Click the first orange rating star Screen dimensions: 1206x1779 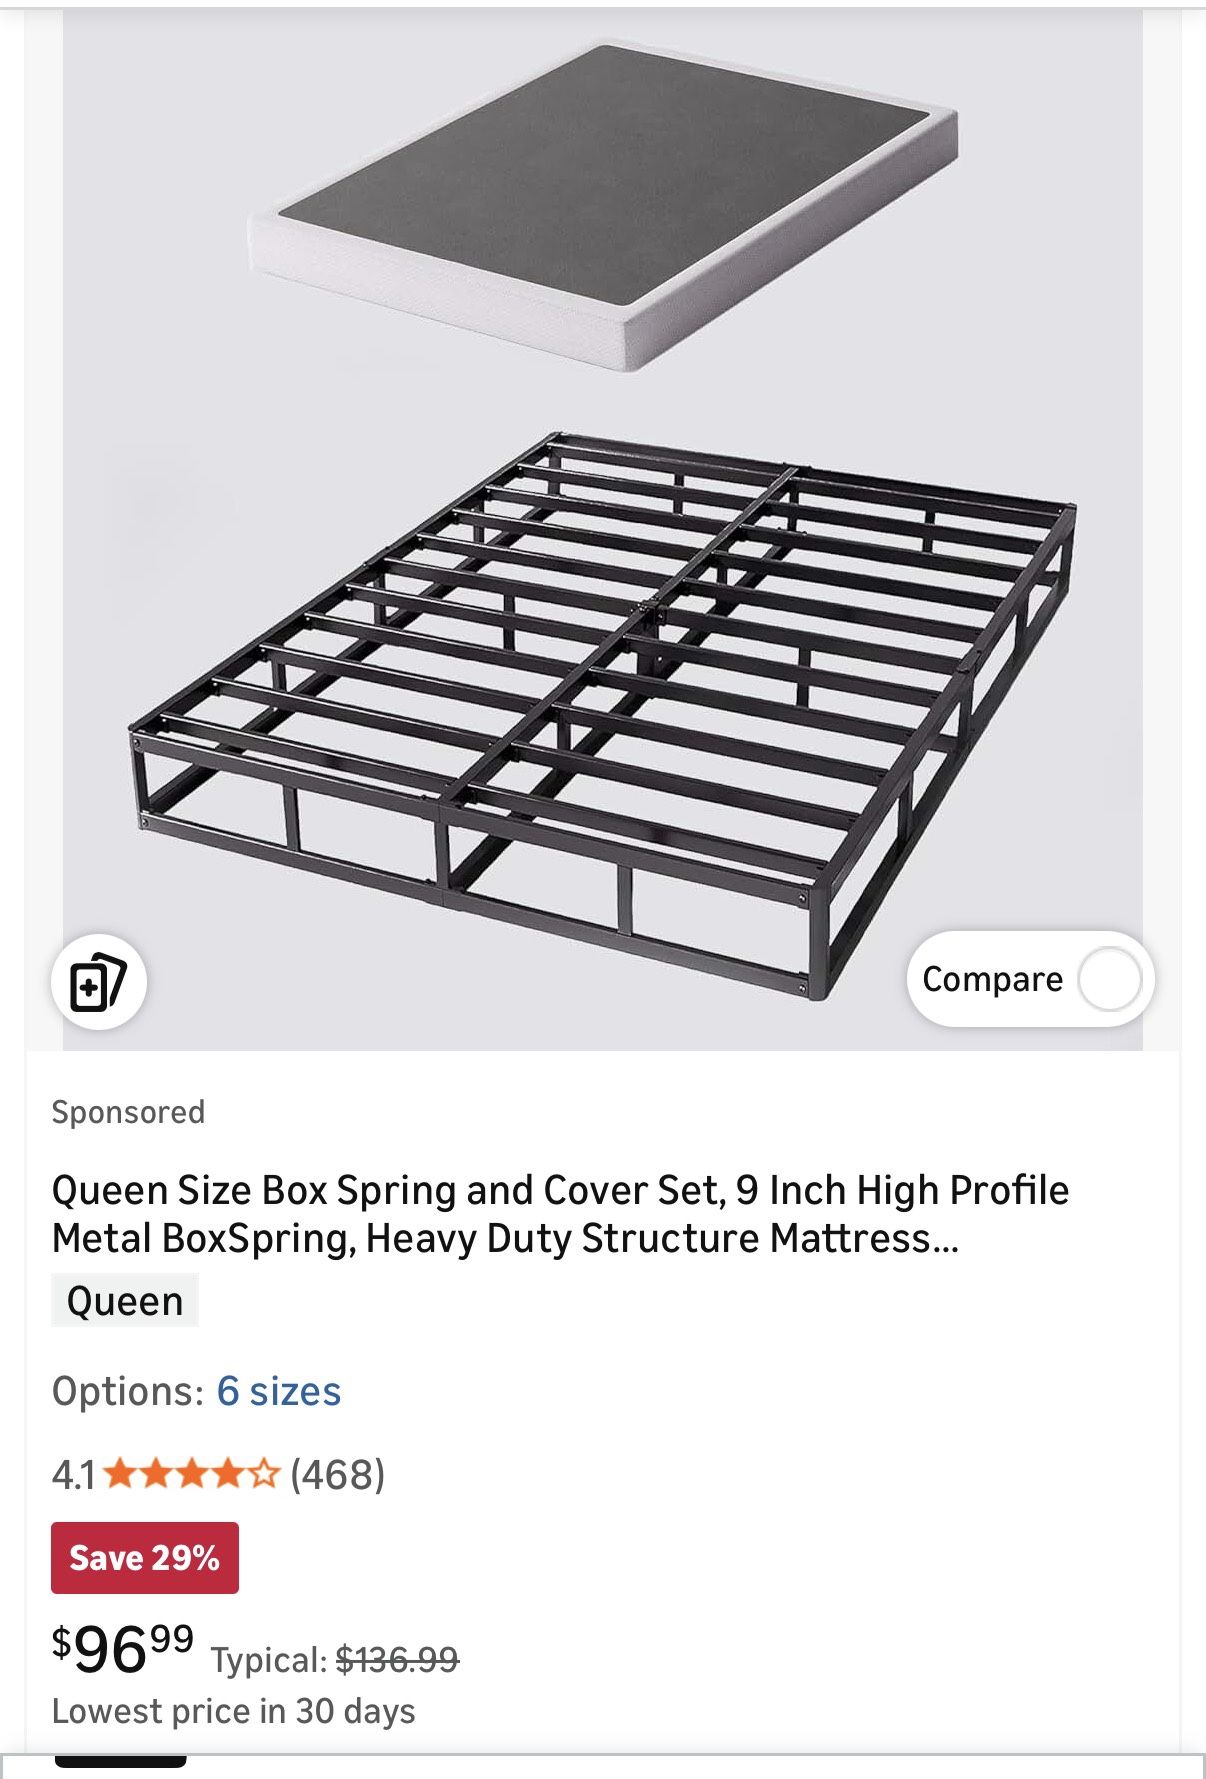click(x=120, y=1474)
